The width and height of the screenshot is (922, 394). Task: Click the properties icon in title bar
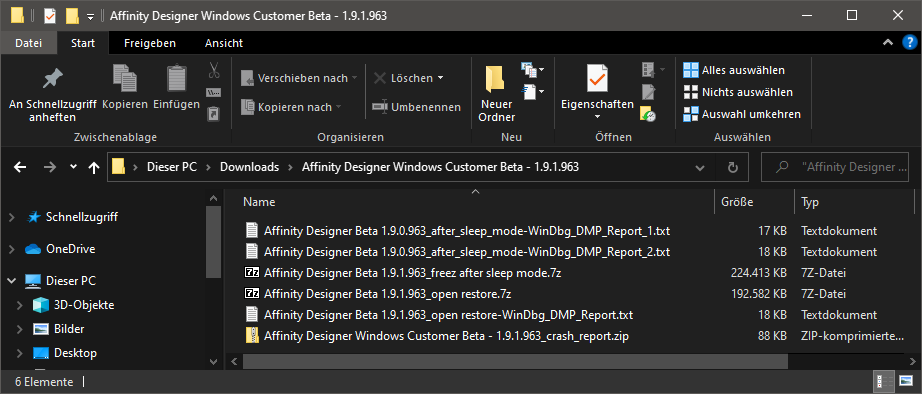[49, 16]
